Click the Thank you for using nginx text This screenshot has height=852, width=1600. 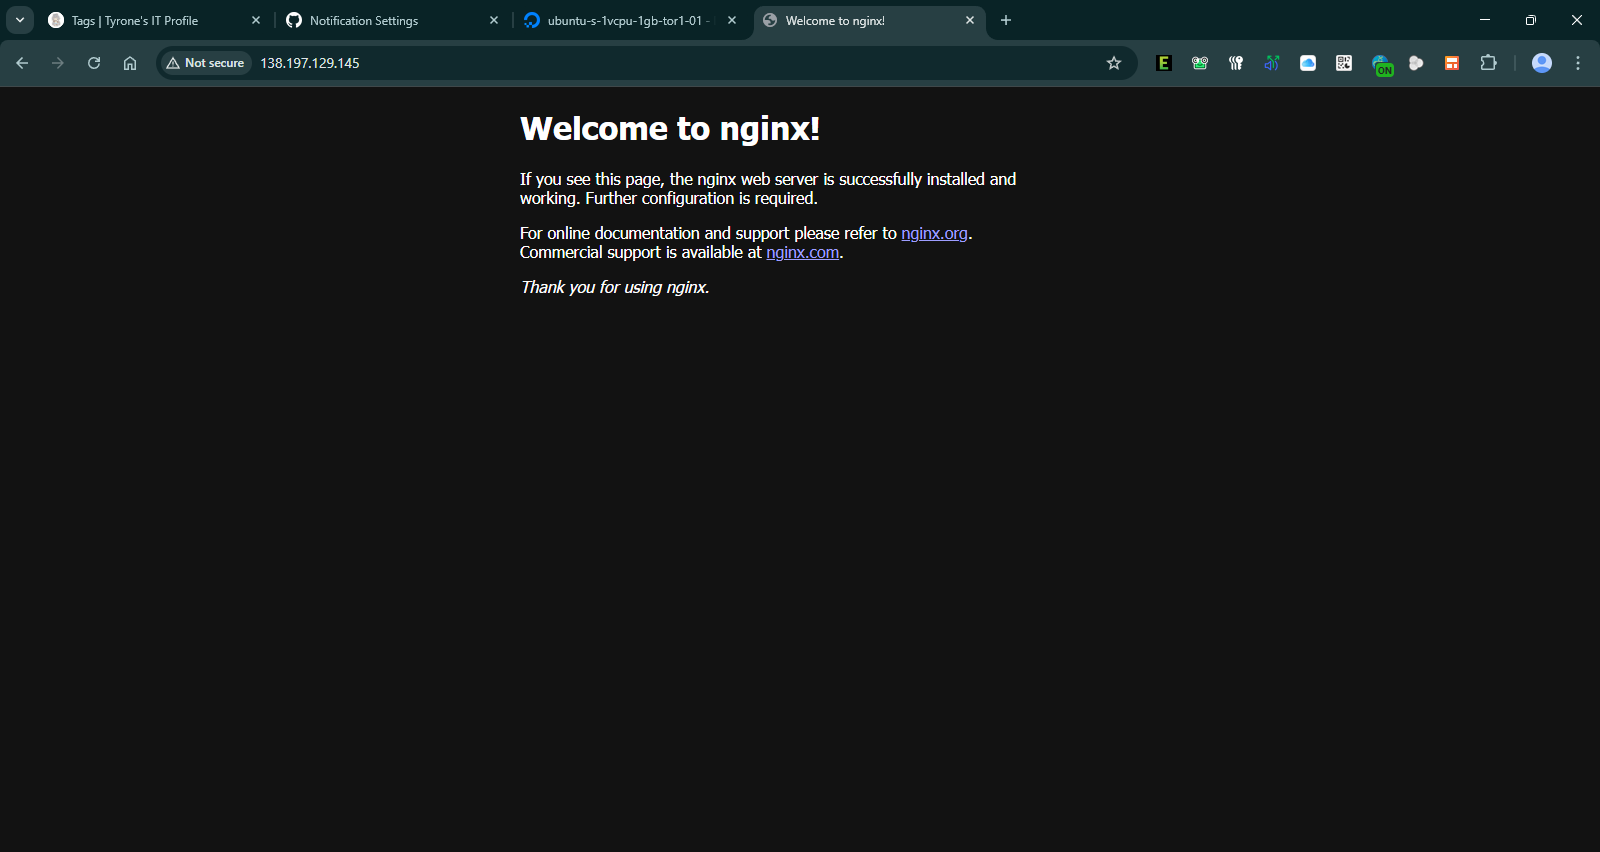point(615,287)
